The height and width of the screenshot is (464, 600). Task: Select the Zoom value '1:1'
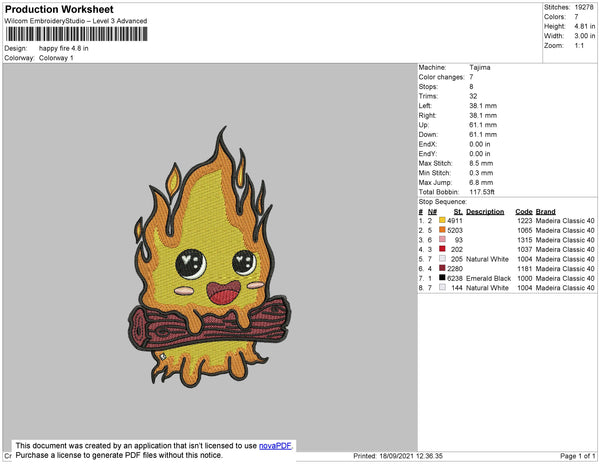coord(579,46)
